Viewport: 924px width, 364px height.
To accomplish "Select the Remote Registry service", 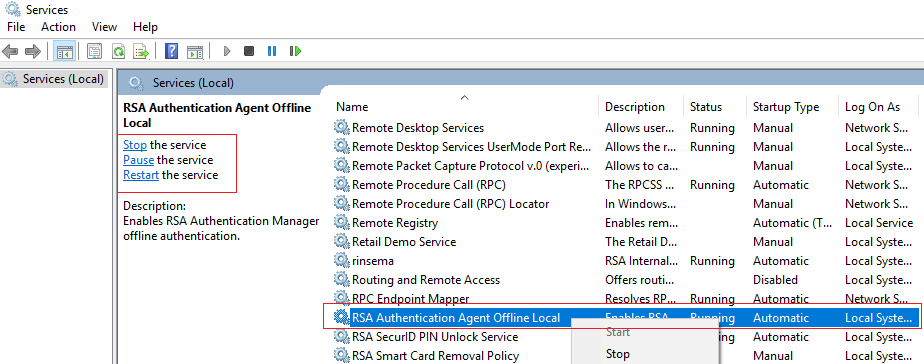I will coord(625,223).
